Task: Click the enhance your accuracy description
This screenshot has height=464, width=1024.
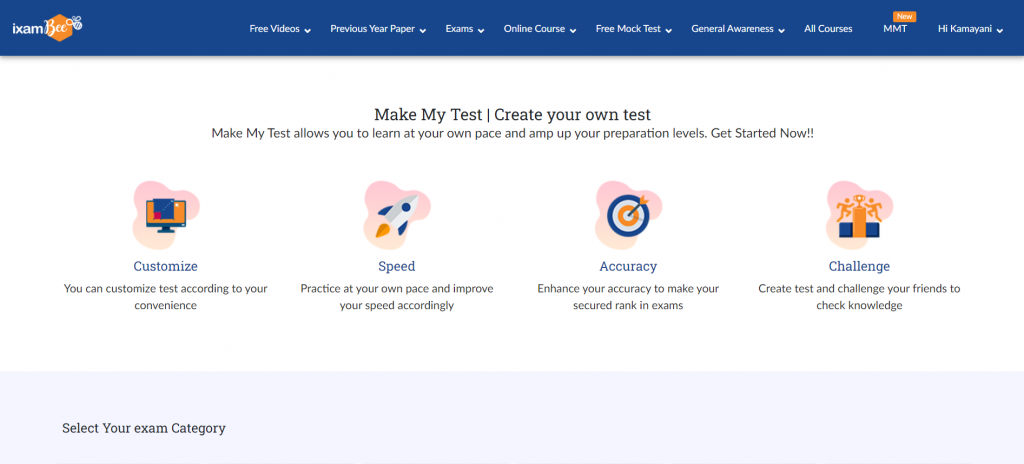Action: click(628, 297)
